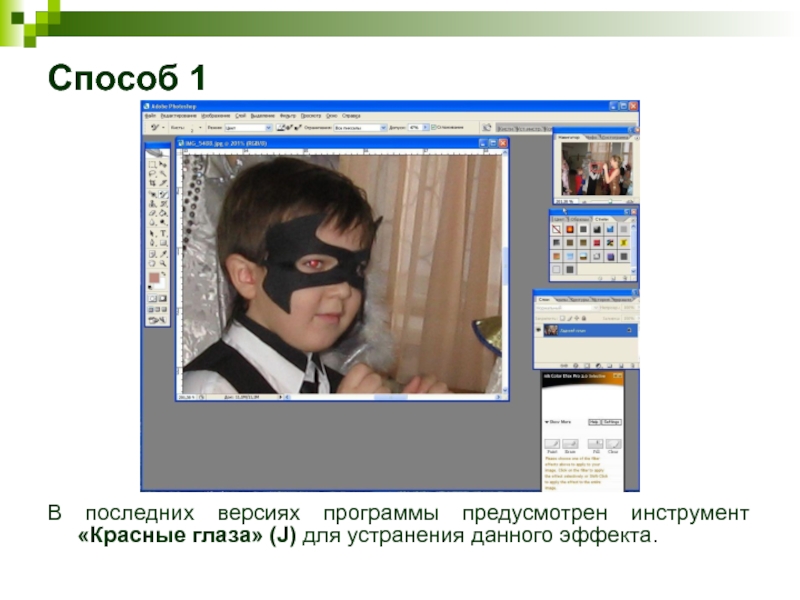
Task: Open the Фильтр menu
Action: coord(288,116)
